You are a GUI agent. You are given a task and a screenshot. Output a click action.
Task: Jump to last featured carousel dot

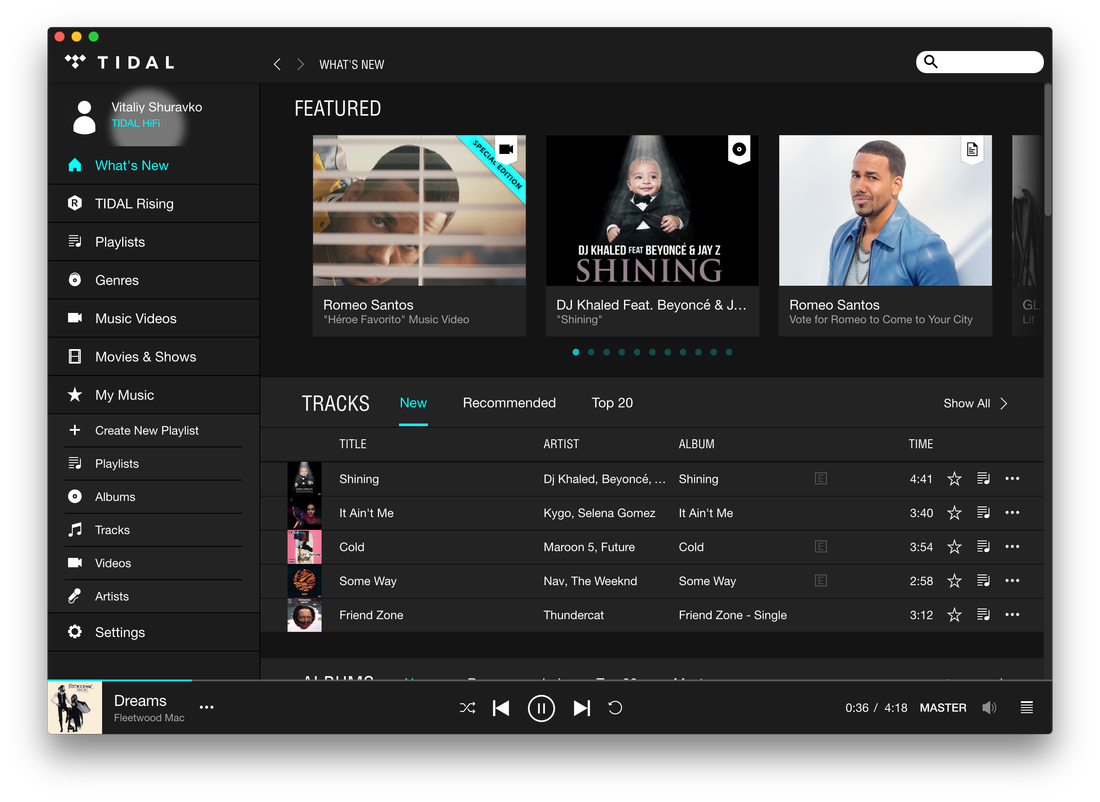coord(729,352)
